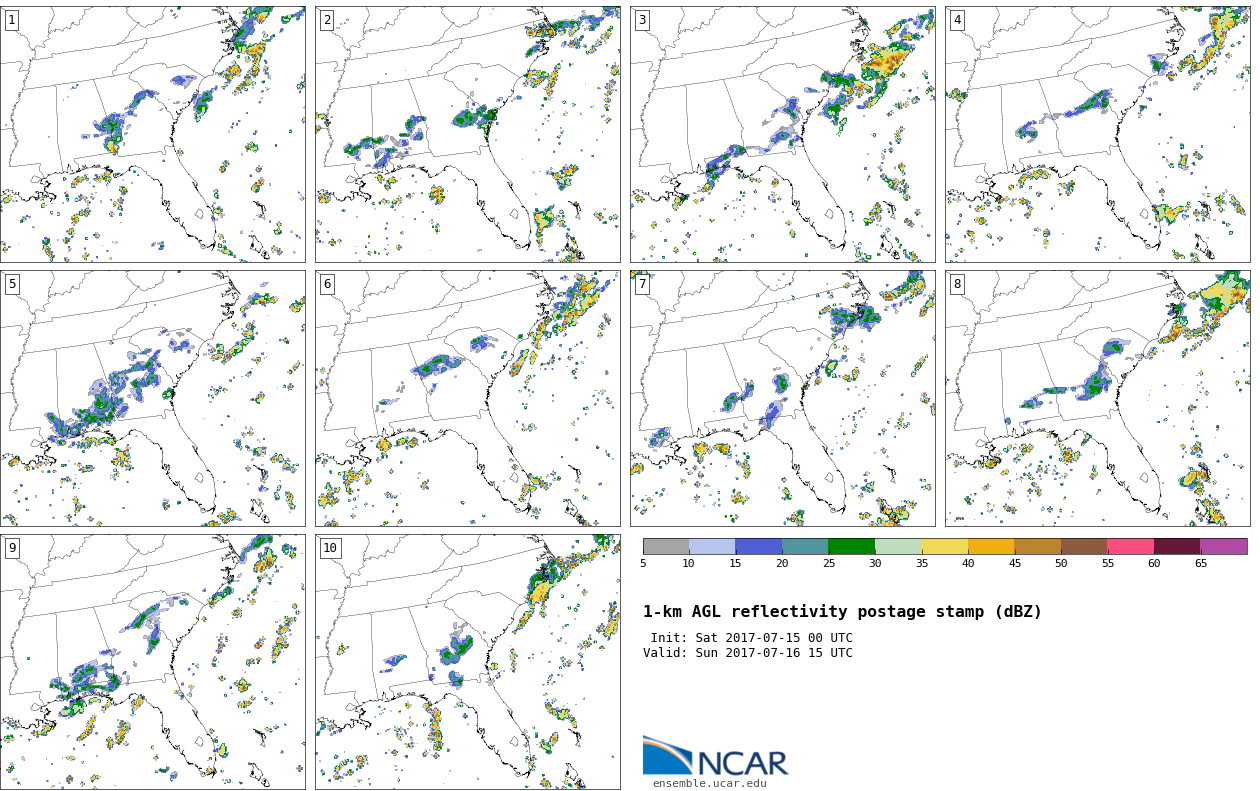Click the 'Init: Sat 2017-07-15 00 UTC' text
Screen dimensions: 1260x791
[752, 638]
